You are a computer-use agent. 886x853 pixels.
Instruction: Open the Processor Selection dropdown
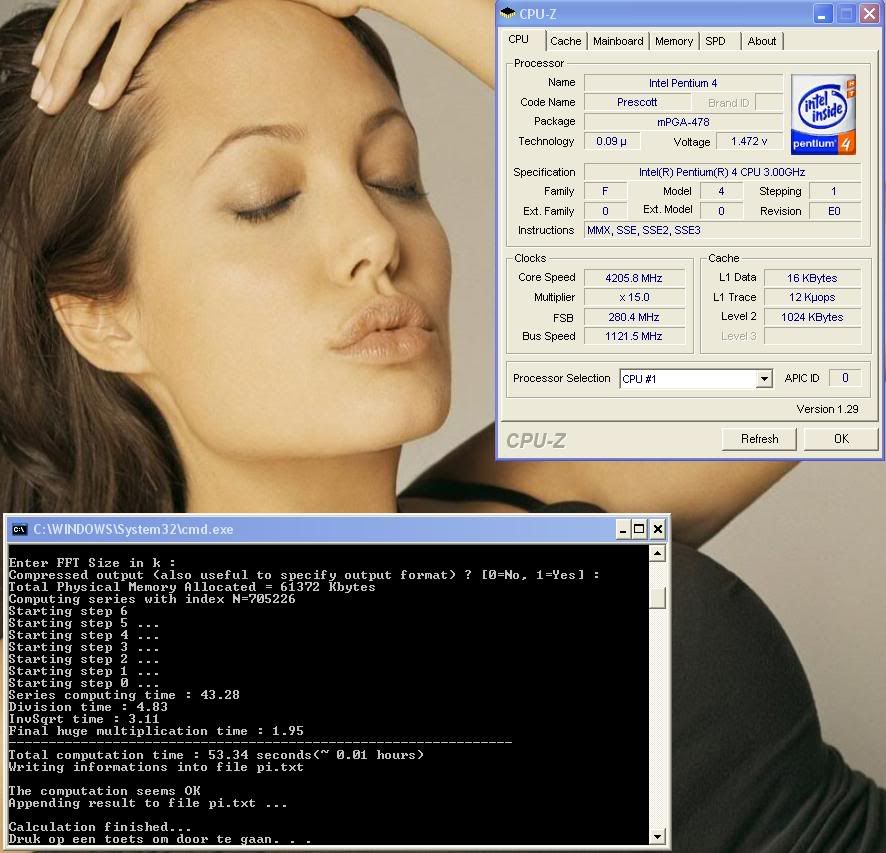tap(764, 379)
